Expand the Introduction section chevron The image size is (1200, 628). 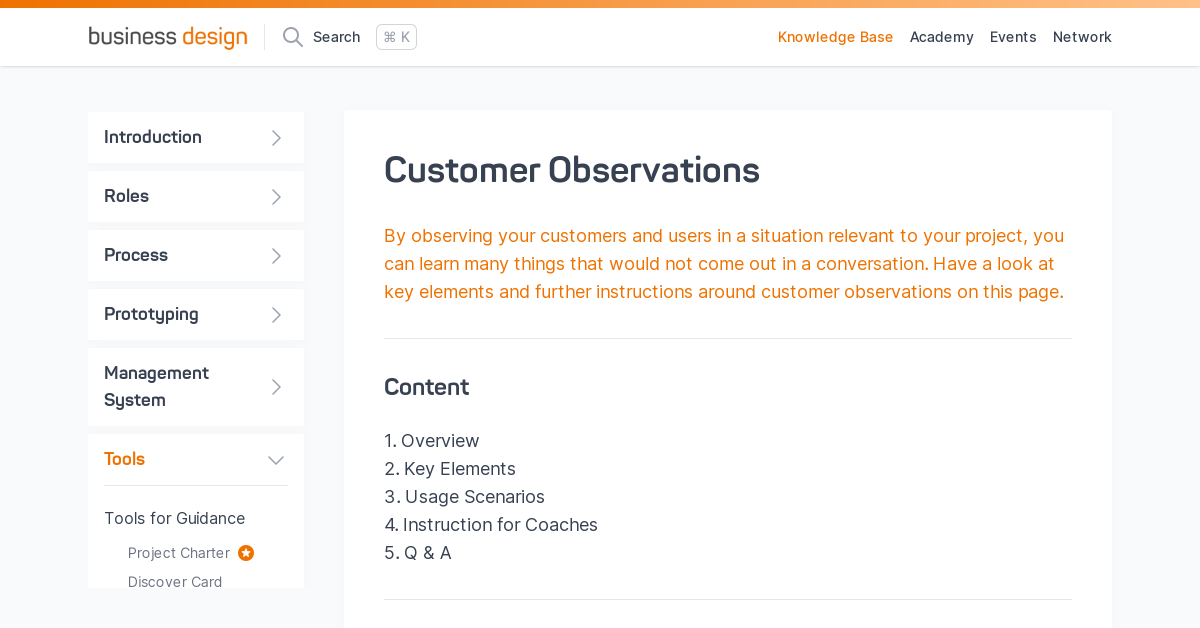coord(277,138)
